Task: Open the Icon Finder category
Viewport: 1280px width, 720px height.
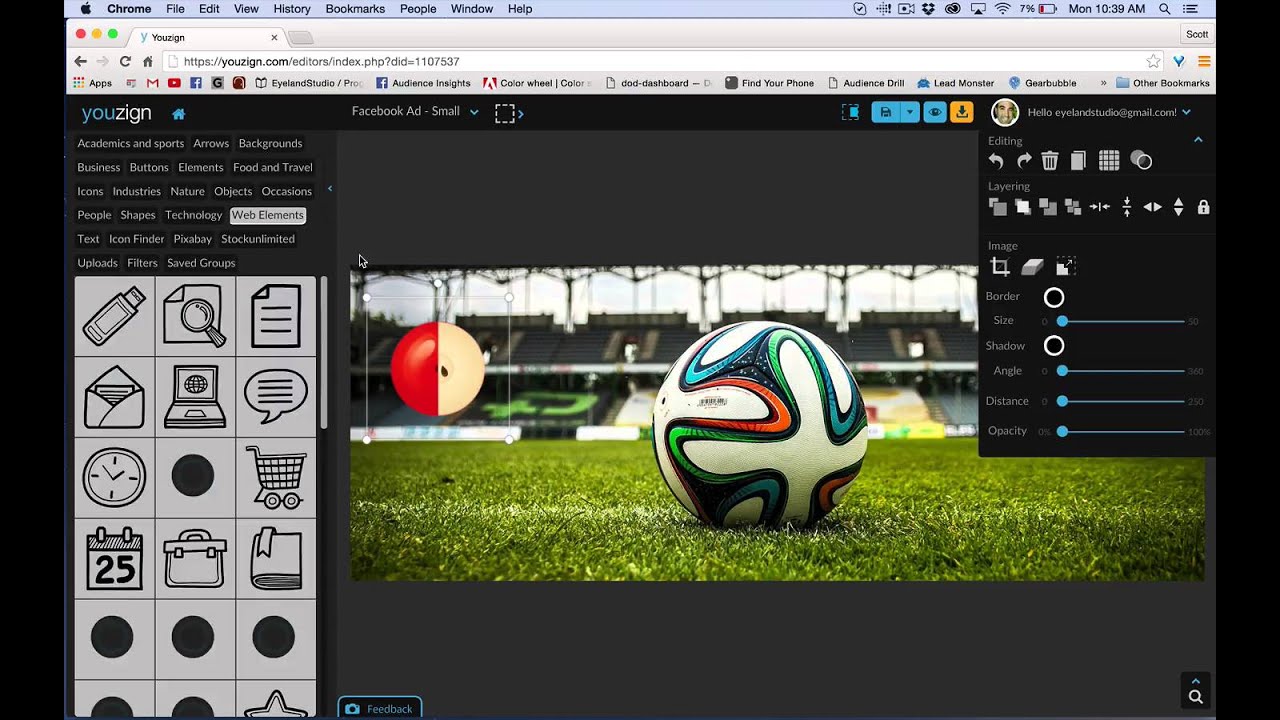Action: (x=137, y=239)
